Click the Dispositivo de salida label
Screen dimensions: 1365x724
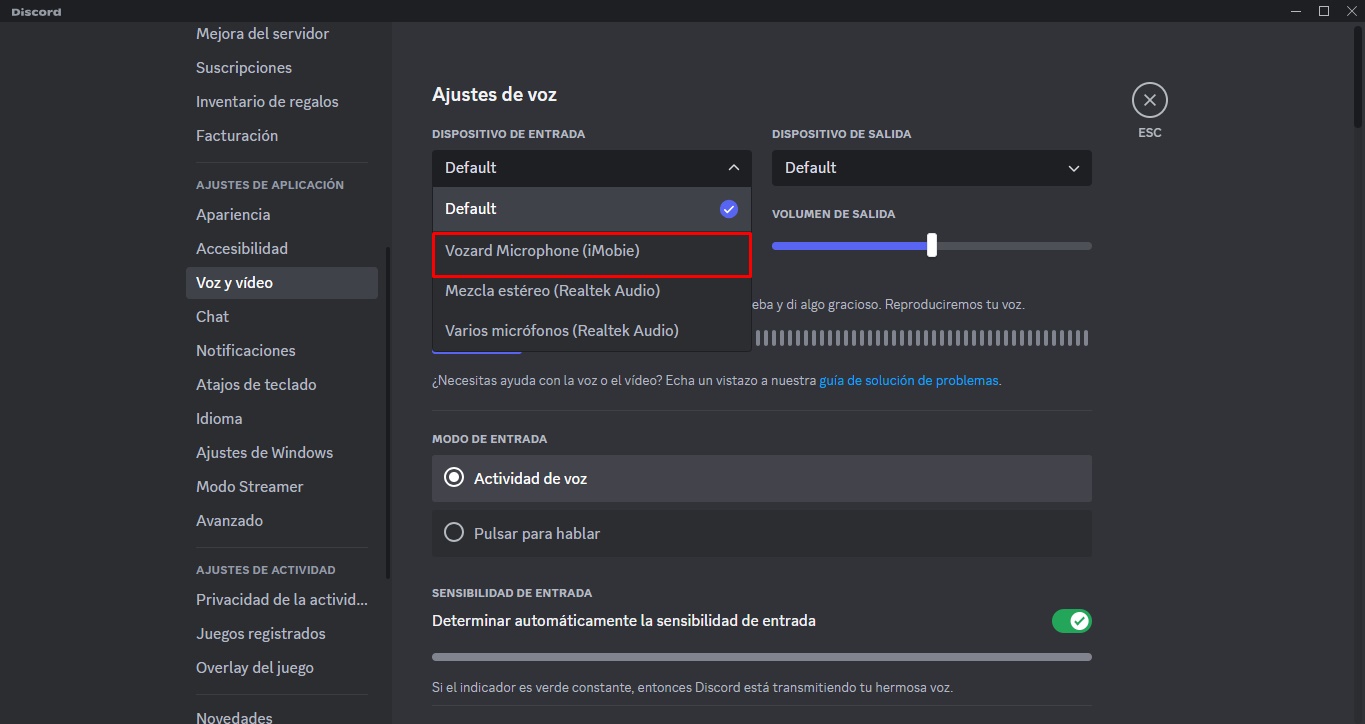tap(841, 134)
